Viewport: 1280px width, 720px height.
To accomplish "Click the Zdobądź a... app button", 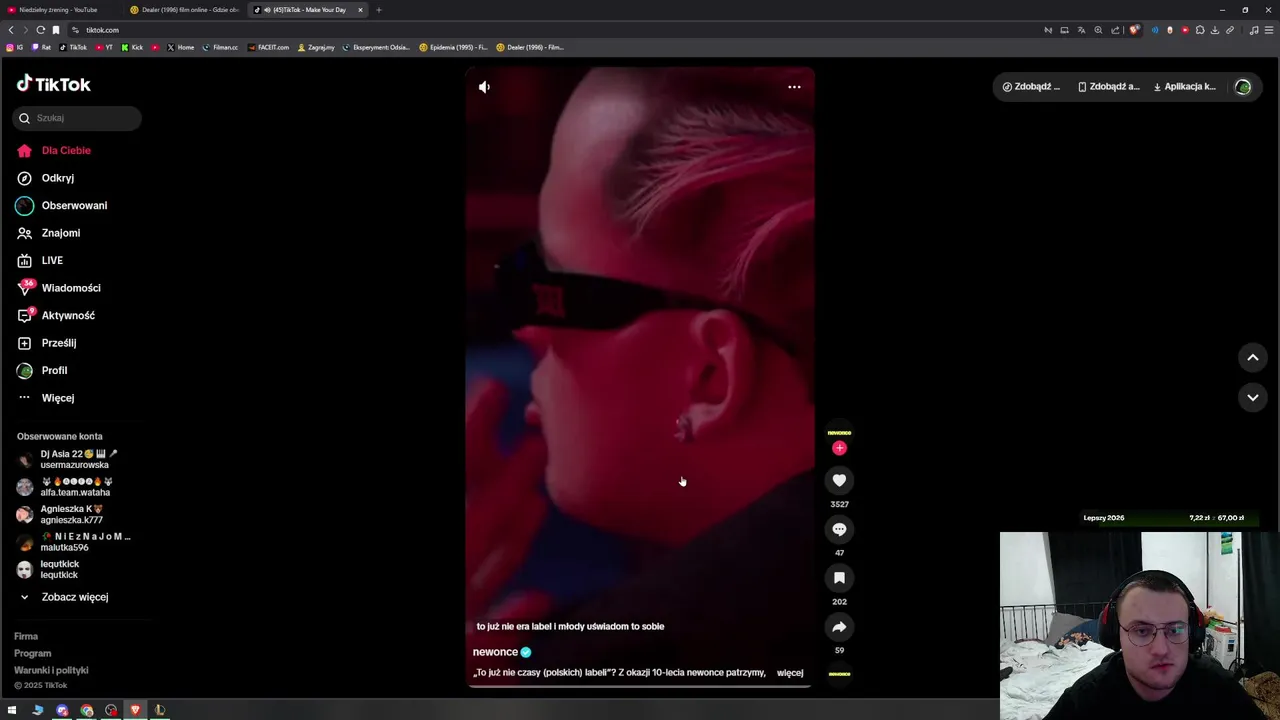I will [x=1108, y=87].
